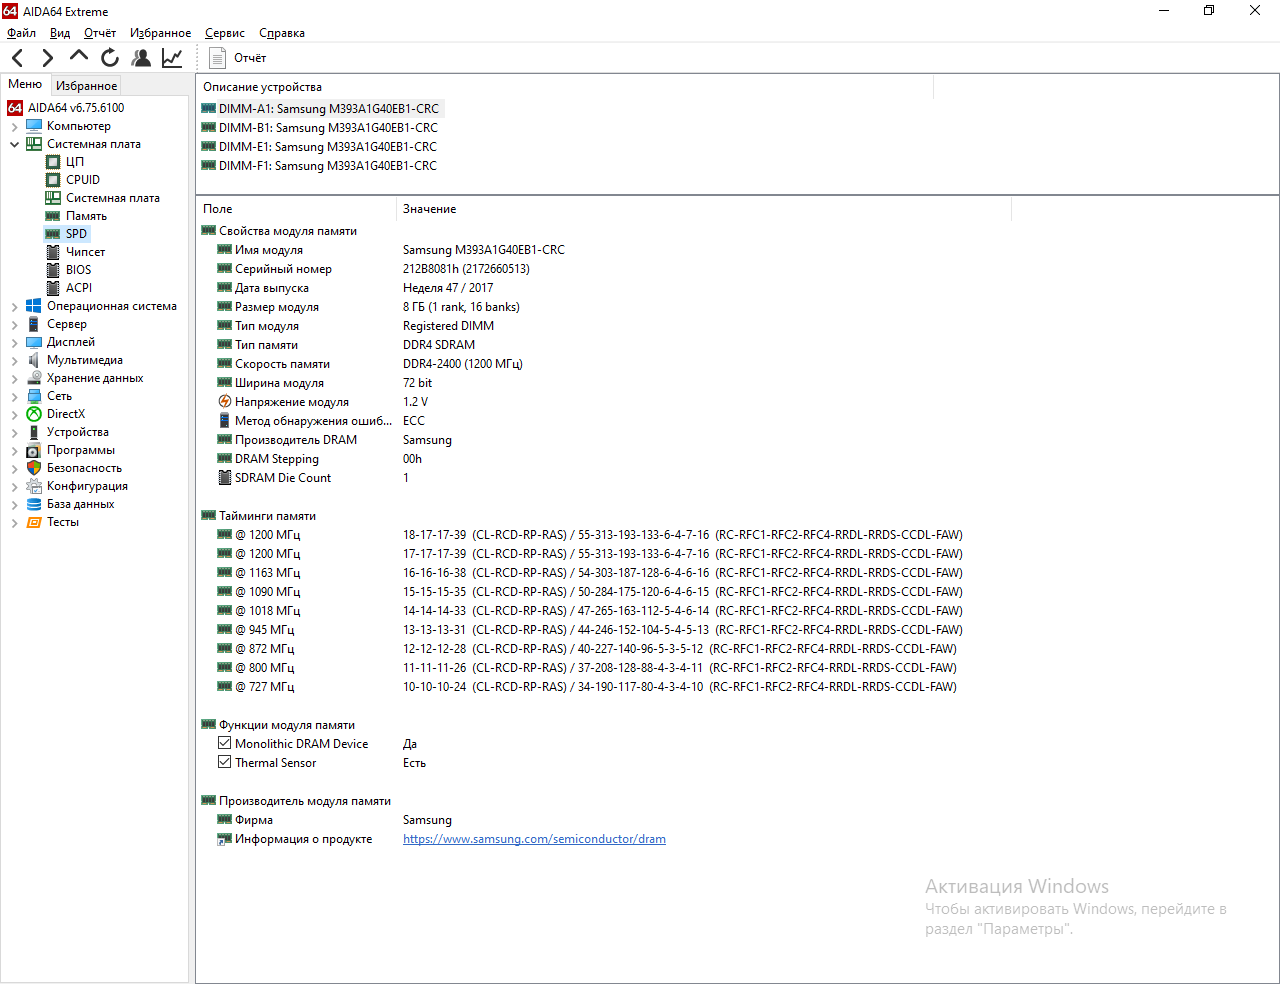Expand the Мультимедиа tree node
This screenshot has width=1280, height=984.
click(14, 360)
